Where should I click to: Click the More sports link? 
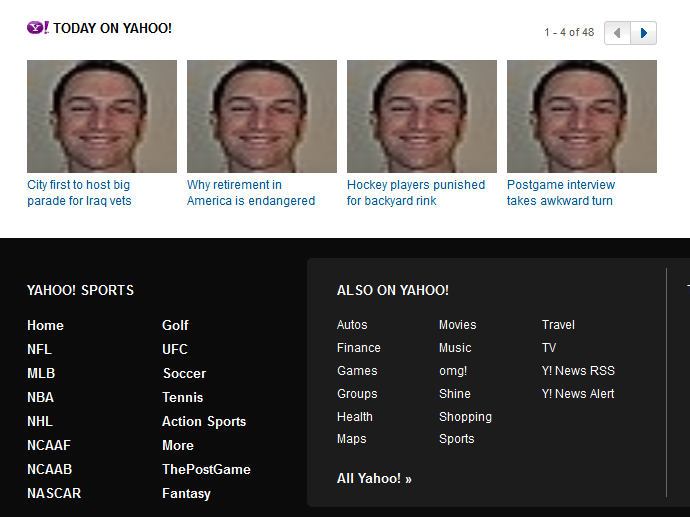coord(178,445)
